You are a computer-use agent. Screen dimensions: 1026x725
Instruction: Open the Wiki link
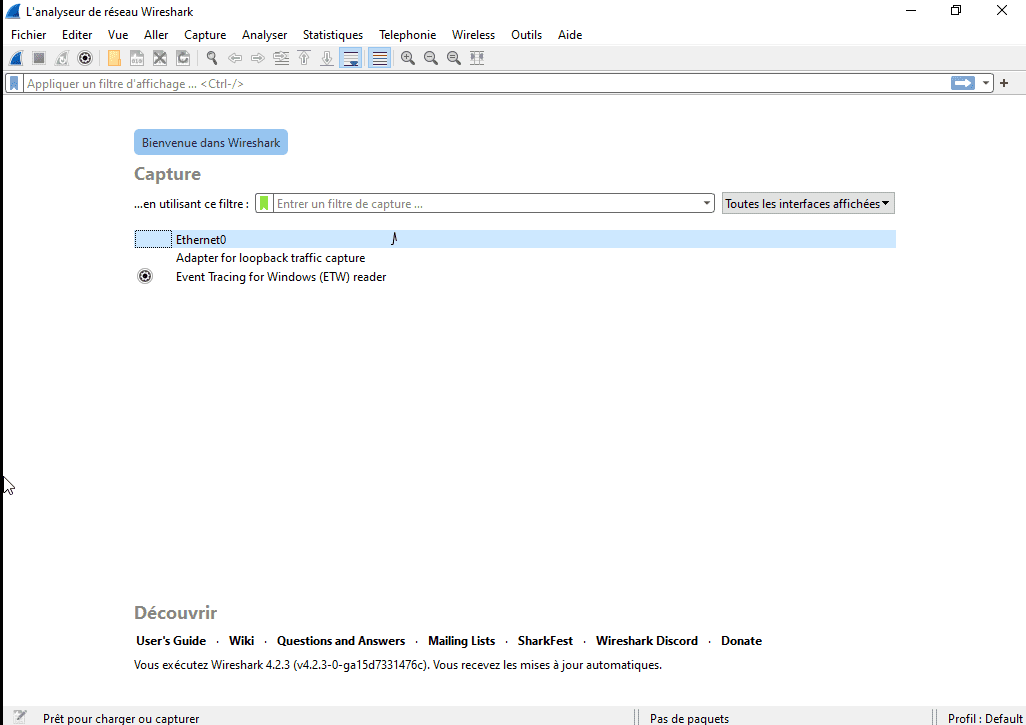tap(241, 641)
